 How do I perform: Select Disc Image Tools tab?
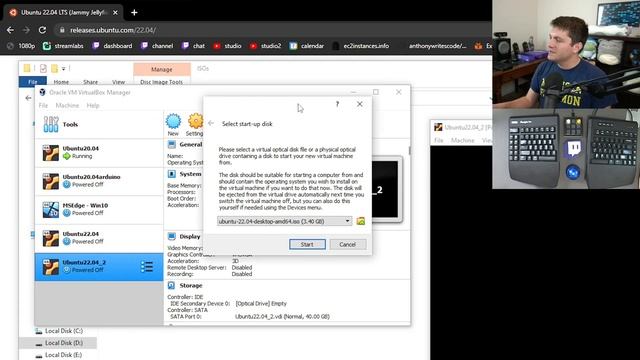click(162, 82)
